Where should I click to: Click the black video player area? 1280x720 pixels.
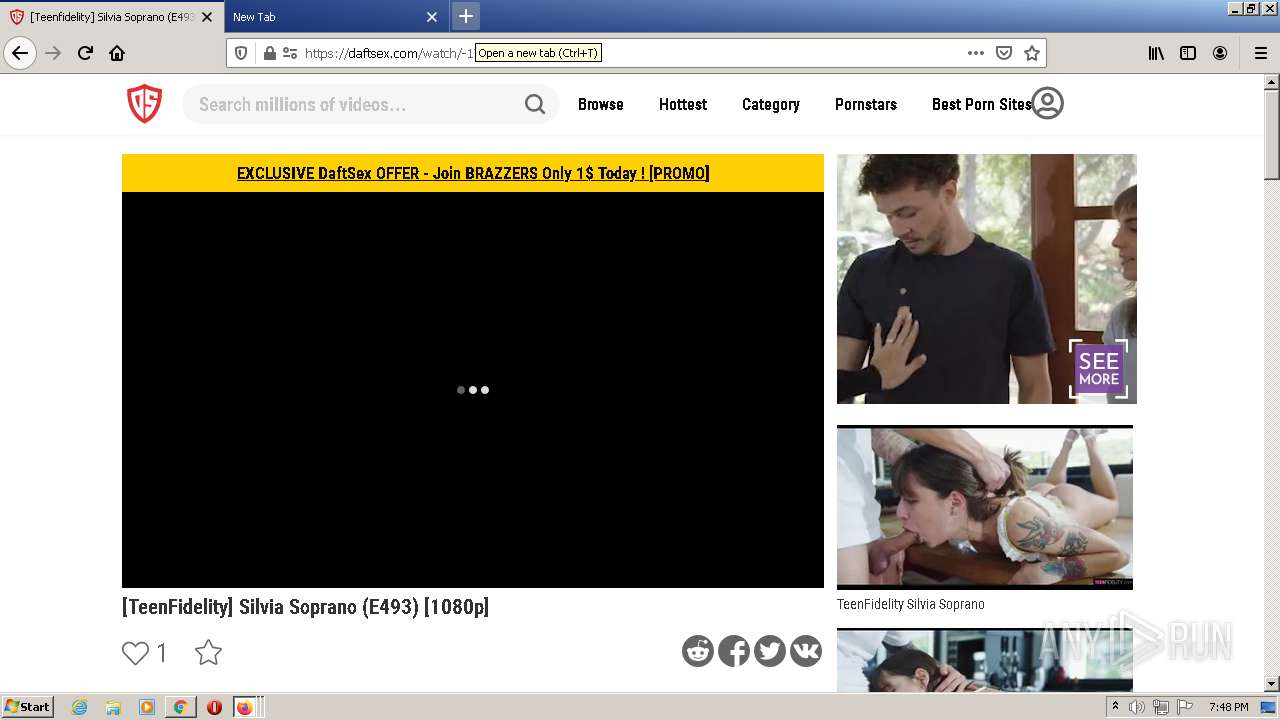tap(473, 390)
